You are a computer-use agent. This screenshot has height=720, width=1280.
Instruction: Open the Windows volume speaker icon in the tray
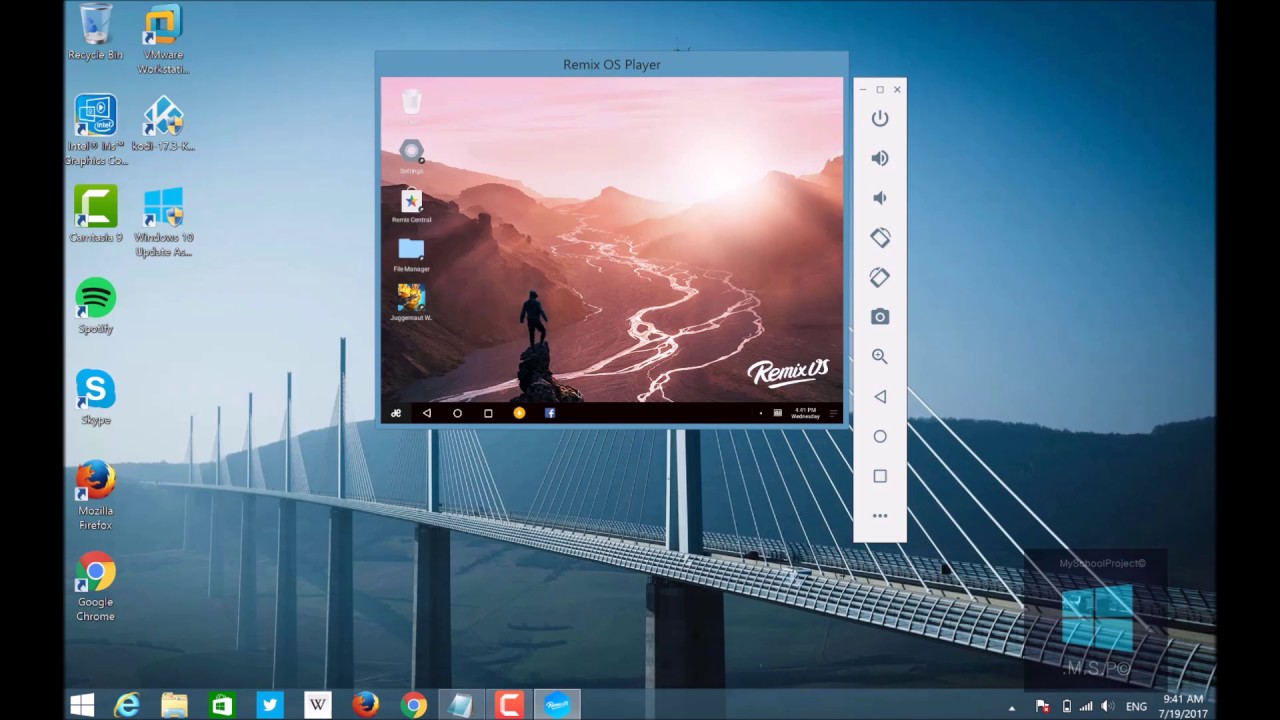tap(1107, 707)
